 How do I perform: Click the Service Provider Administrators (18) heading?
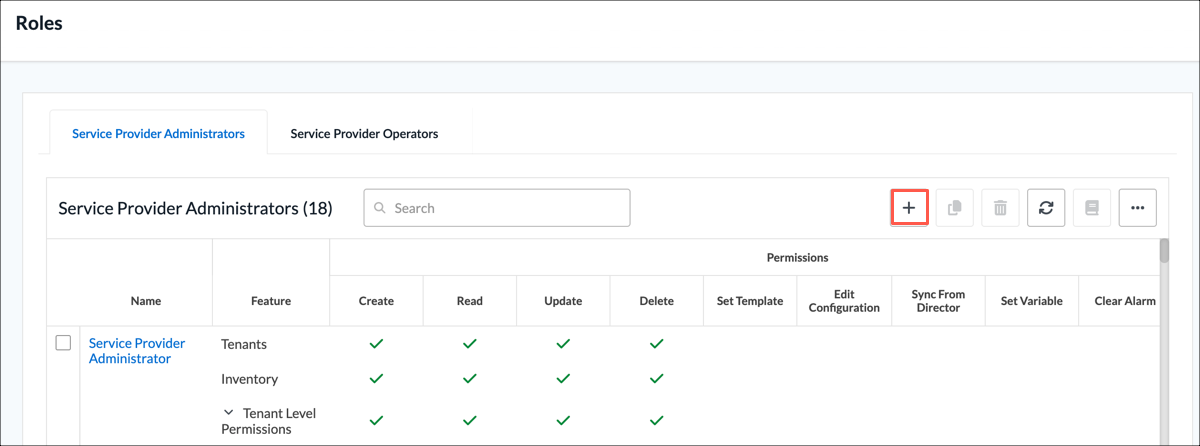pos(196,208)
